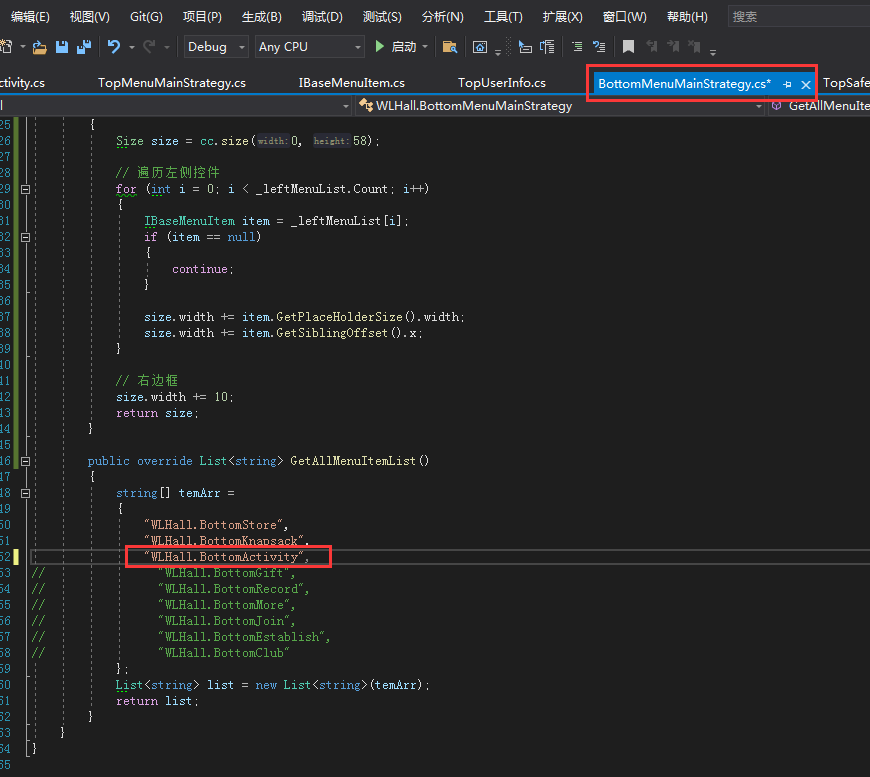This screenshot has width=870, height=777.
Task: Open the Debug configuration dropdown
Action: (x=217, y=47)
